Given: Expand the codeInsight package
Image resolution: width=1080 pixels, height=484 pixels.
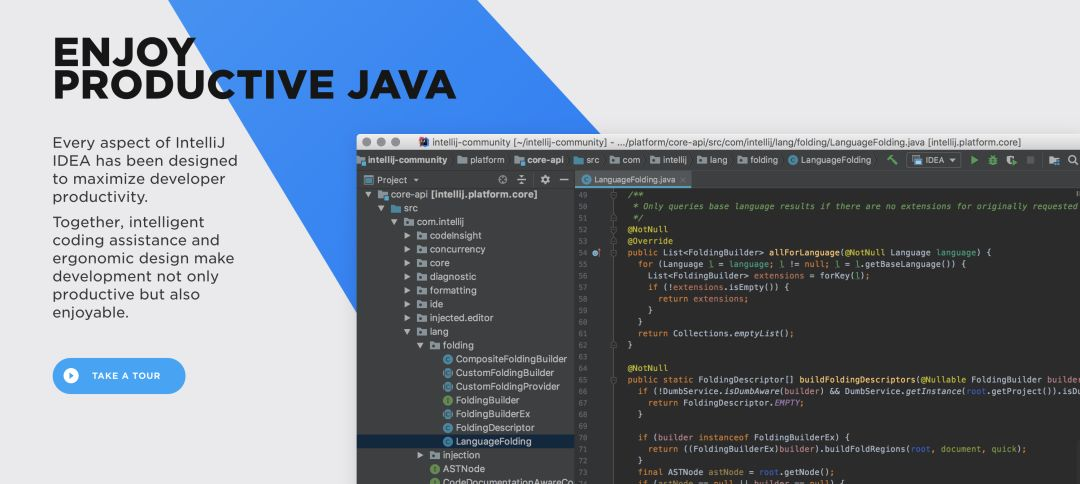Looking at the screenshot, I should 408,235.
